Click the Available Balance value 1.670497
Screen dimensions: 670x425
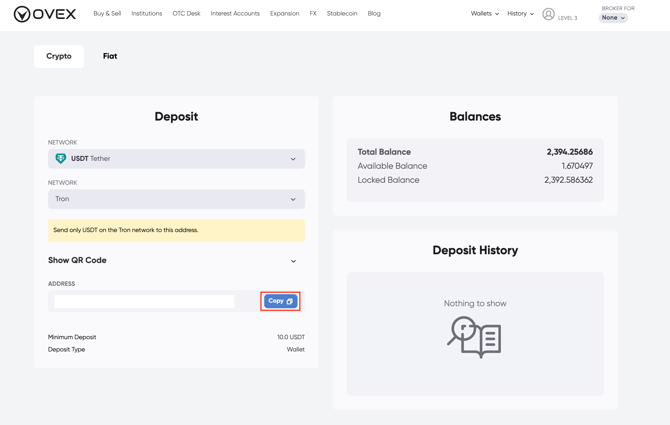[x=577, y=166]
